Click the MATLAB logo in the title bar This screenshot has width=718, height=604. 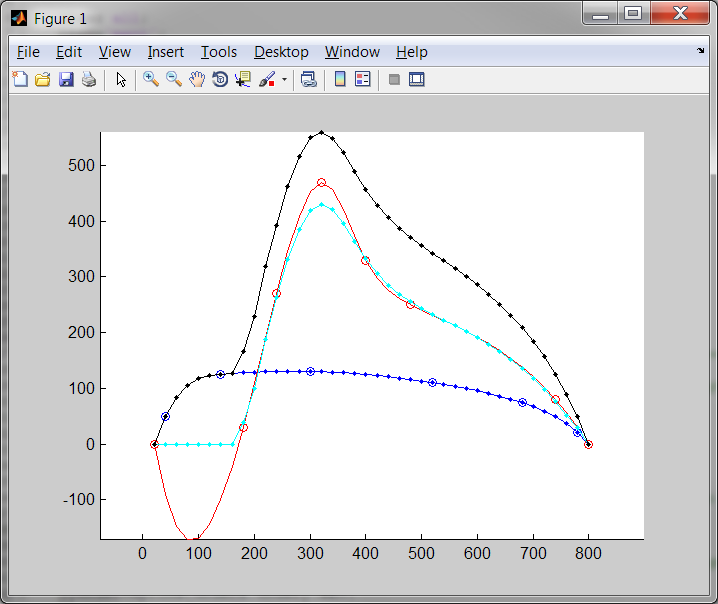[x=19, y=18]
